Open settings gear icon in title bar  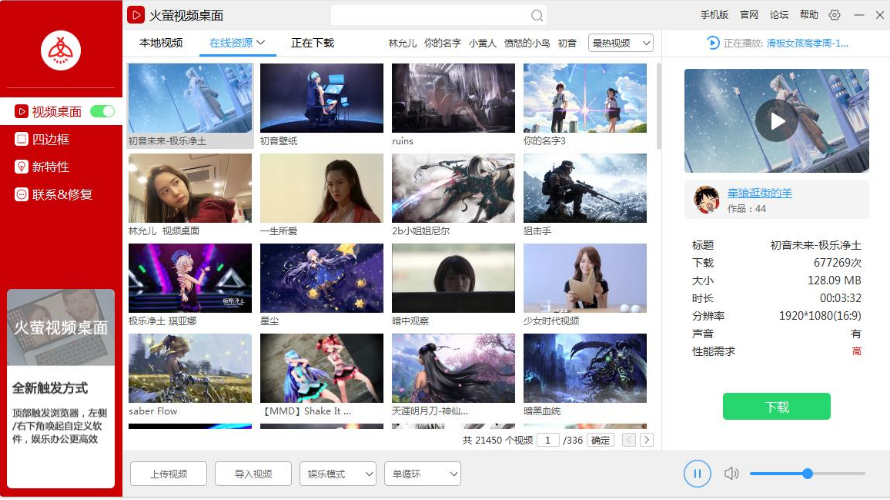point(834,15)
